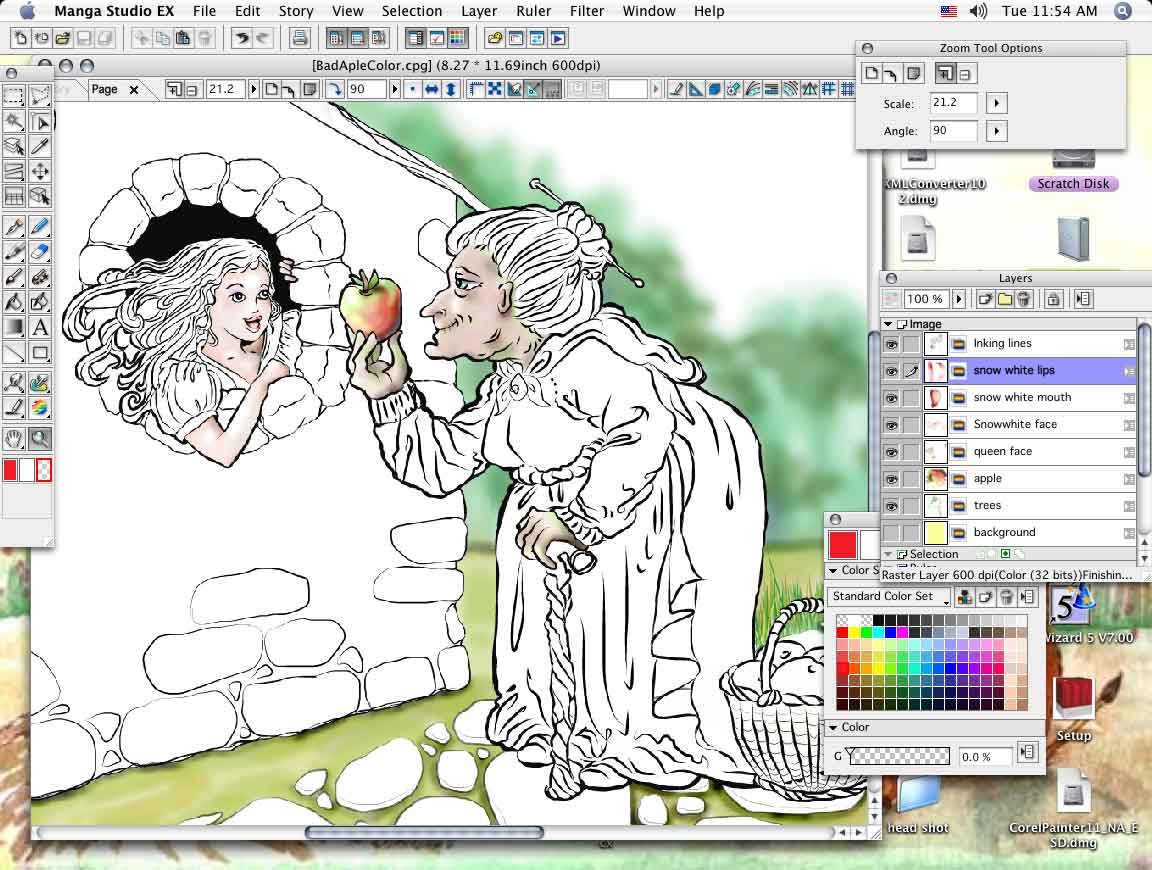Hide the snow white mouth layer

(891, 398)
